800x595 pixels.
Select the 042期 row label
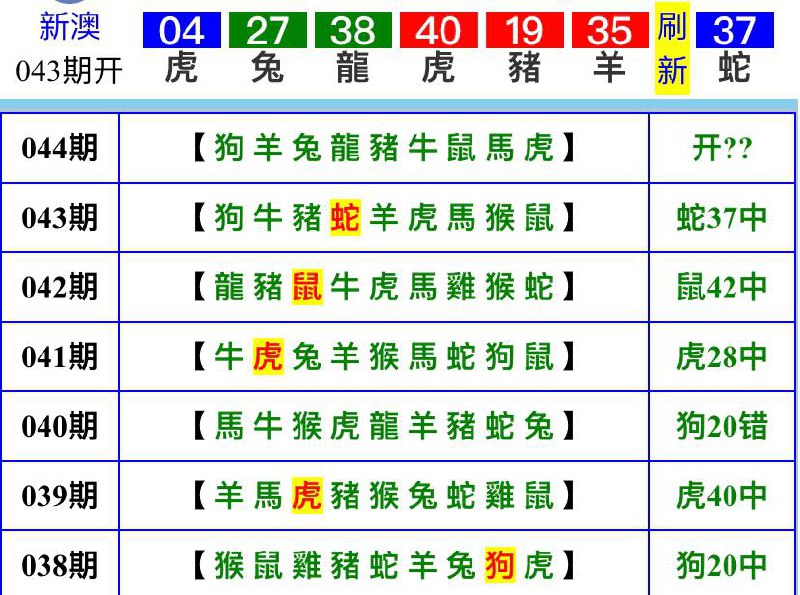tap(60, 287)
